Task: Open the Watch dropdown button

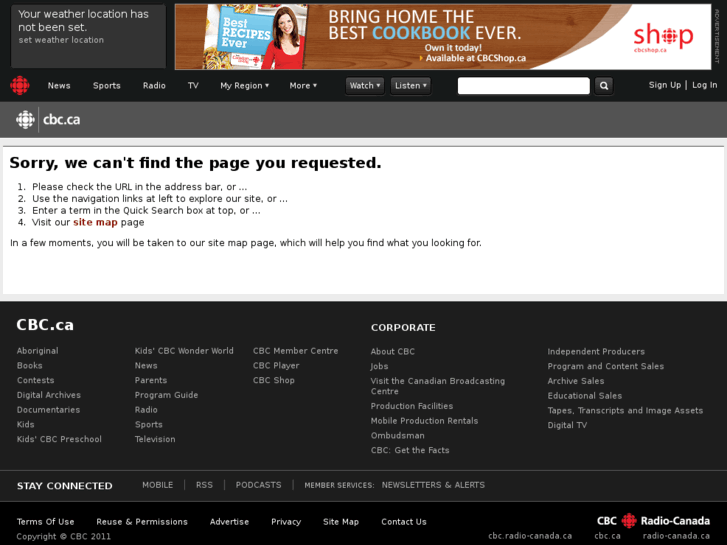Action: tap(365, 86)
